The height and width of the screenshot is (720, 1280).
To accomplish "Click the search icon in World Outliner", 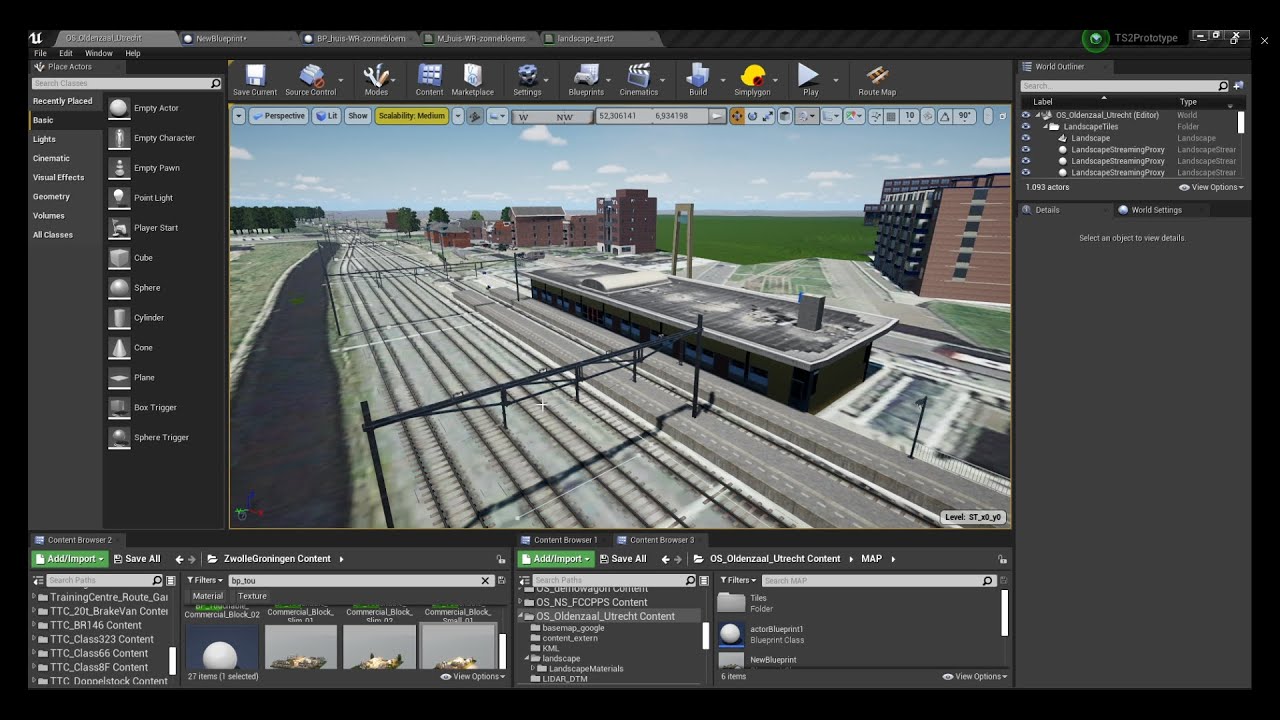I will [x=1222, y=86].
